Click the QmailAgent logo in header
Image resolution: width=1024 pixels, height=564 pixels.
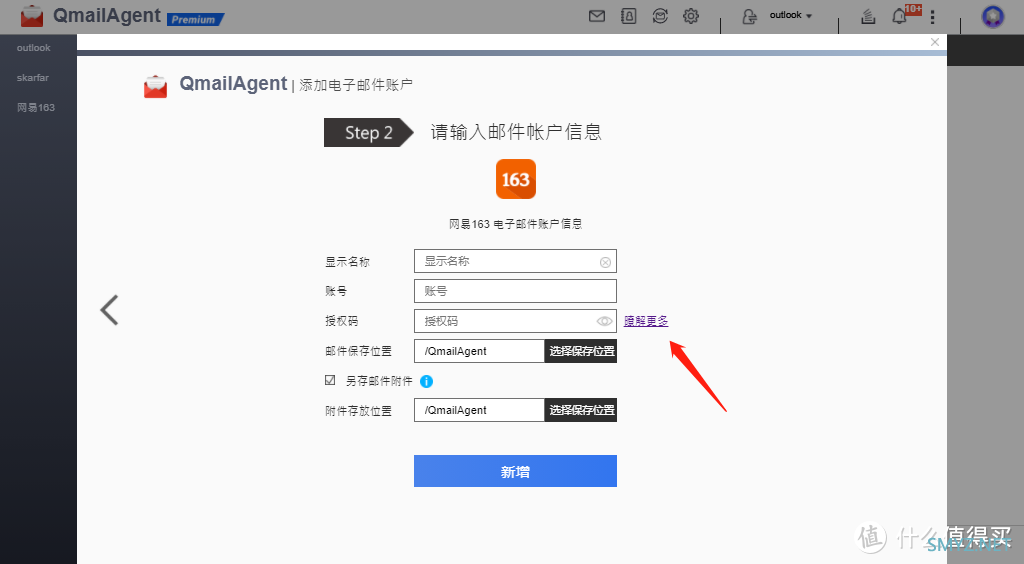click(31, 16)
